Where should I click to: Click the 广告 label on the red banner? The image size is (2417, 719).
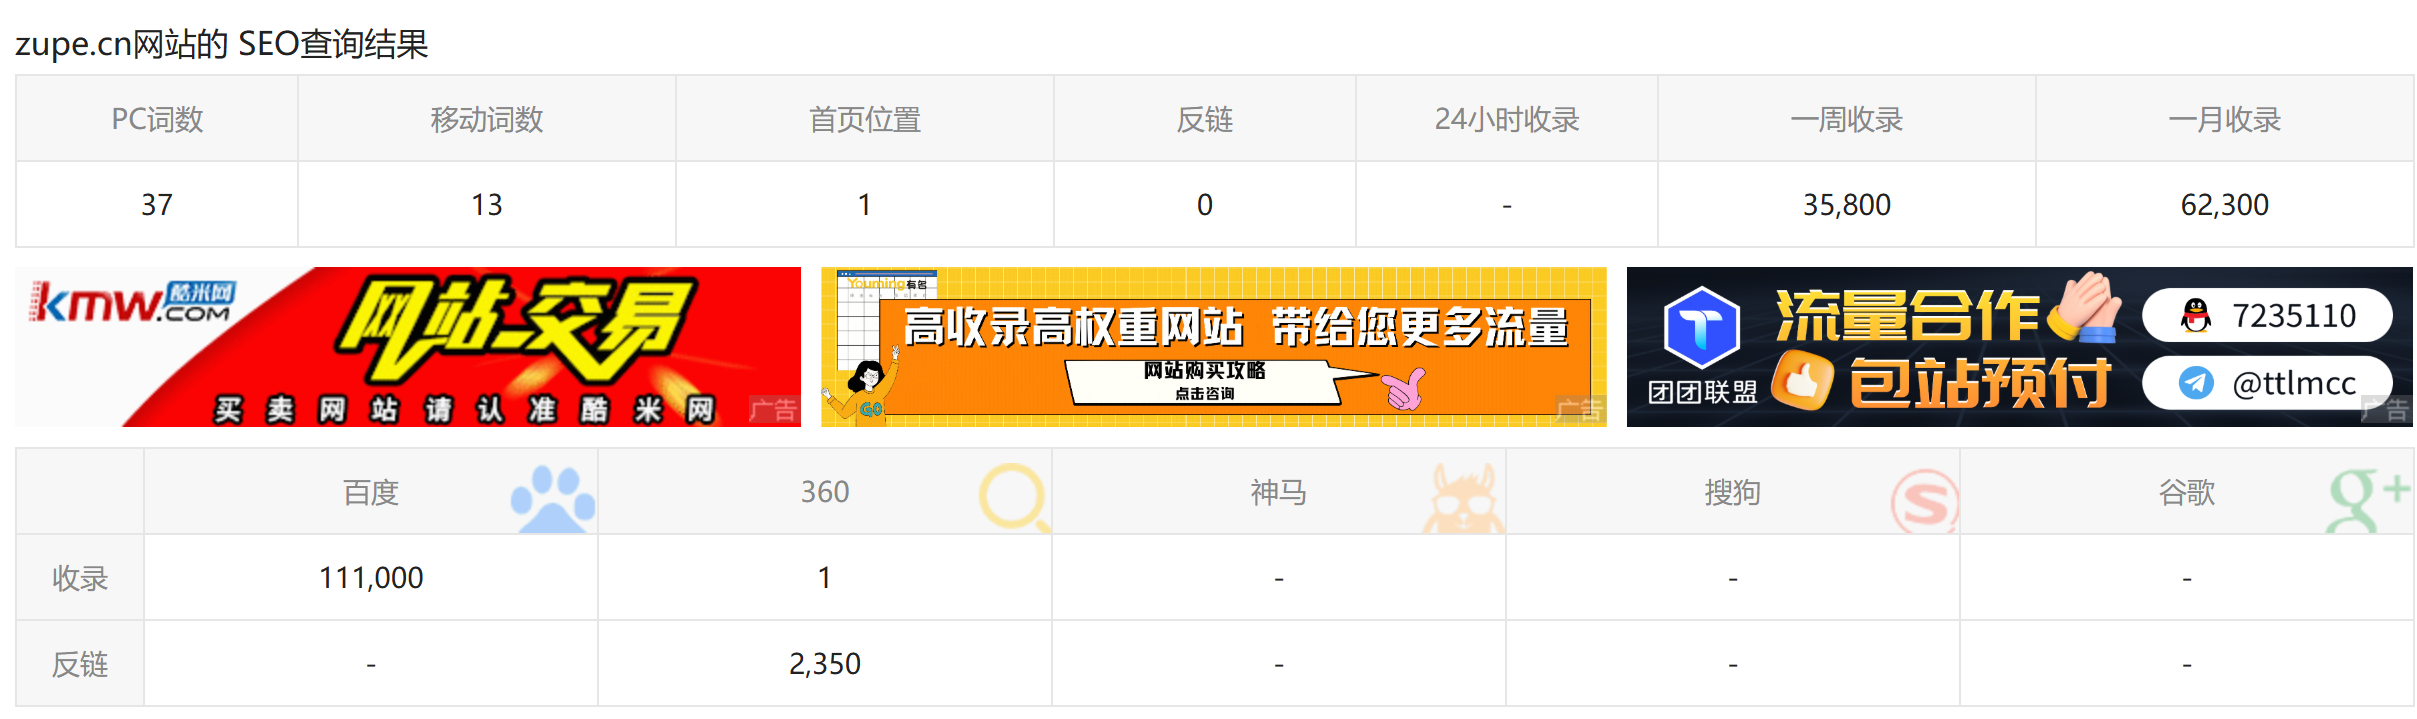click(773, 410)
